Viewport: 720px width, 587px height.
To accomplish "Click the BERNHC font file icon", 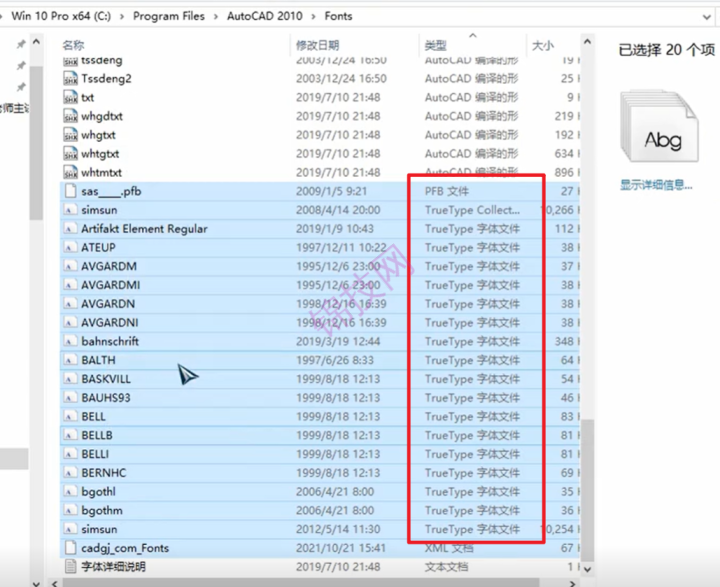I will tap(70, 473).
